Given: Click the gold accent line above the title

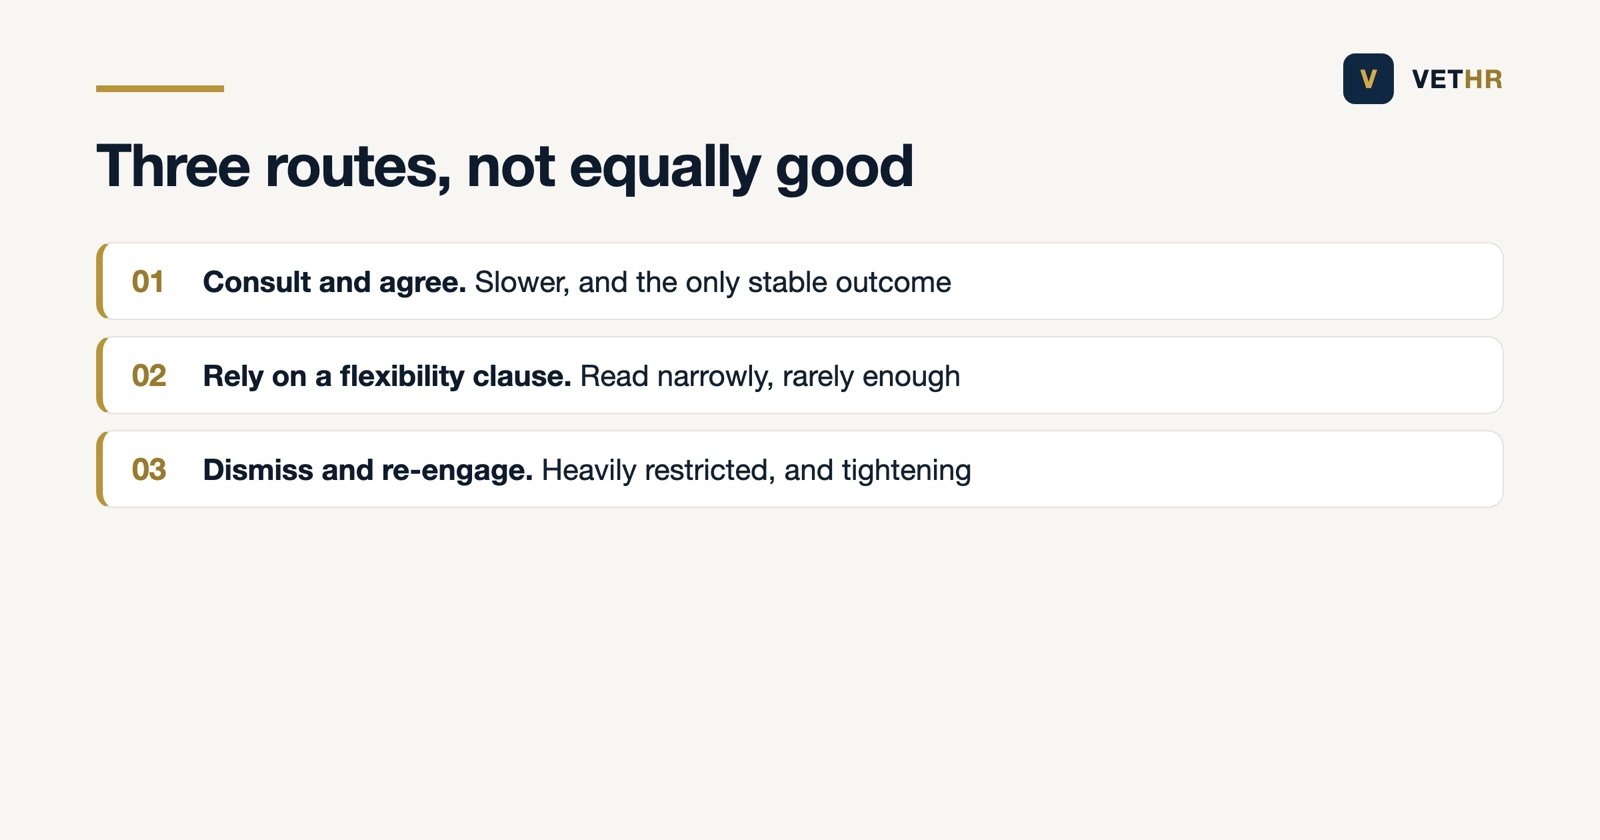Looking at the screenshot, I should [160, 88].
